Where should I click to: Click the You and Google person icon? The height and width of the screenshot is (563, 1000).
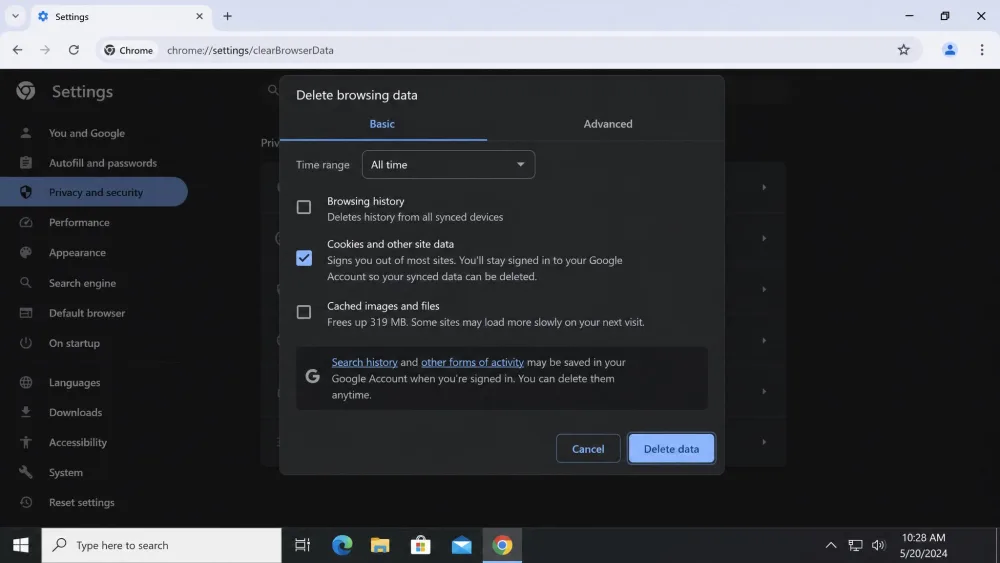pos(26,133)
